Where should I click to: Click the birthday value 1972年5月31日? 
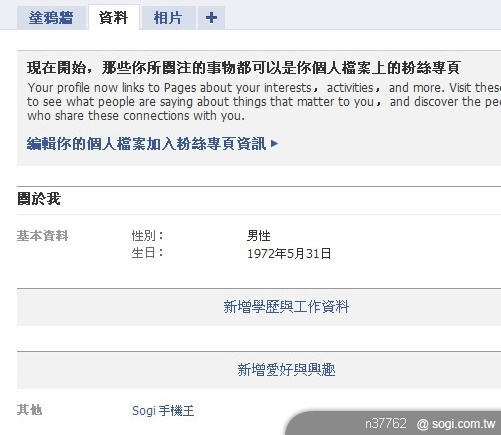tap(289, 254)
